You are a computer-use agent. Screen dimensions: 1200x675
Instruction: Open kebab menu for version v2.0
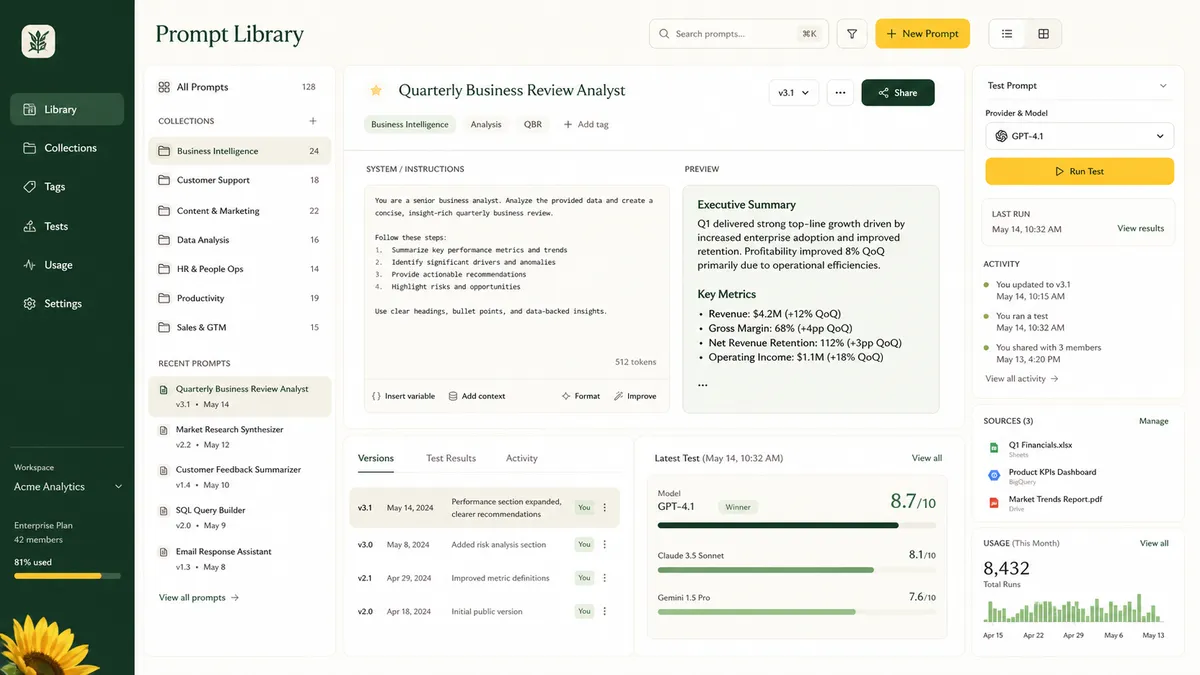coord(604,611)
